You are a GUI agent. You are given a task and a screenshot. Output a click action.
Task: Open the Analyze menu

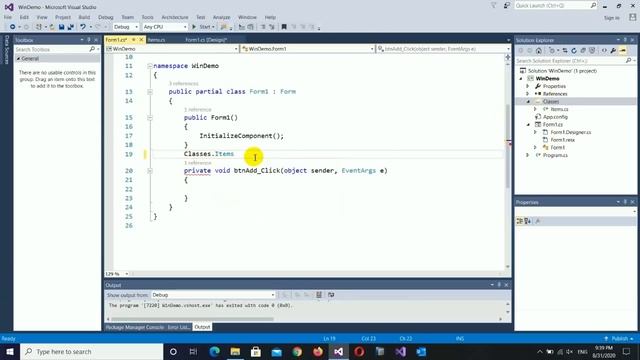[222, 17]
